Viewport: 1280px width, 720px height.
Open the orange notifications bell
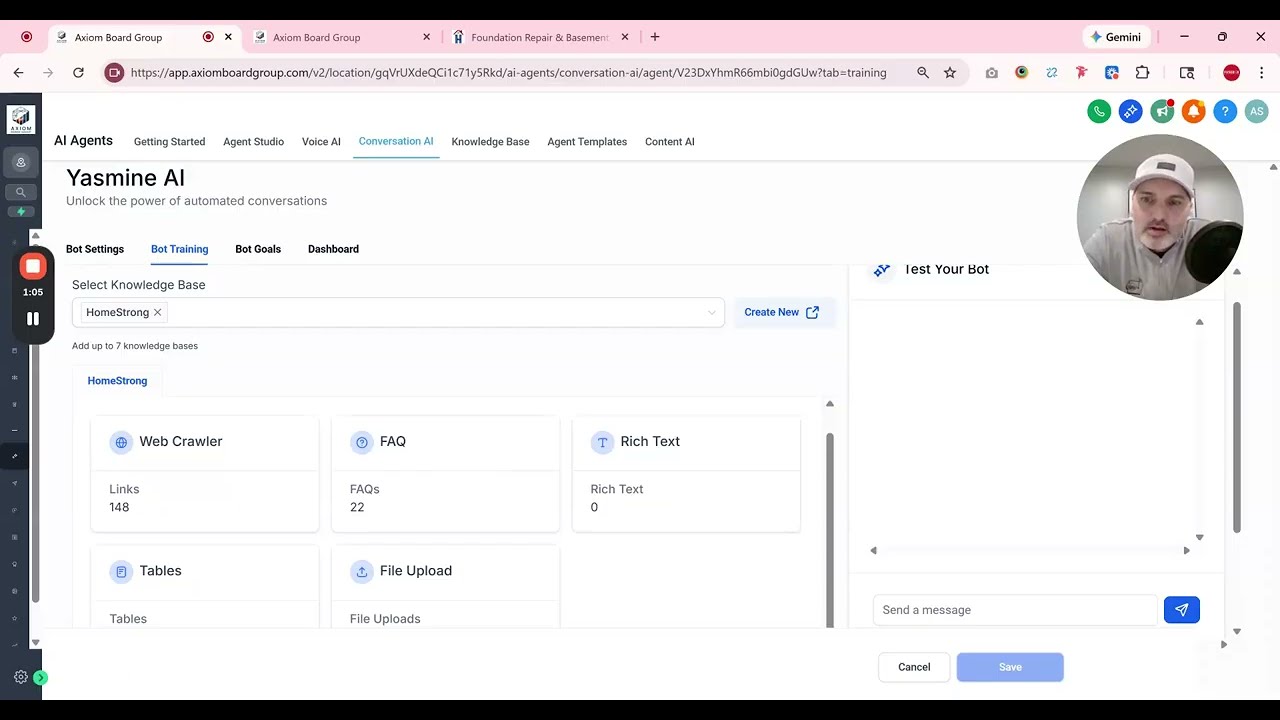pos(1193,112)
